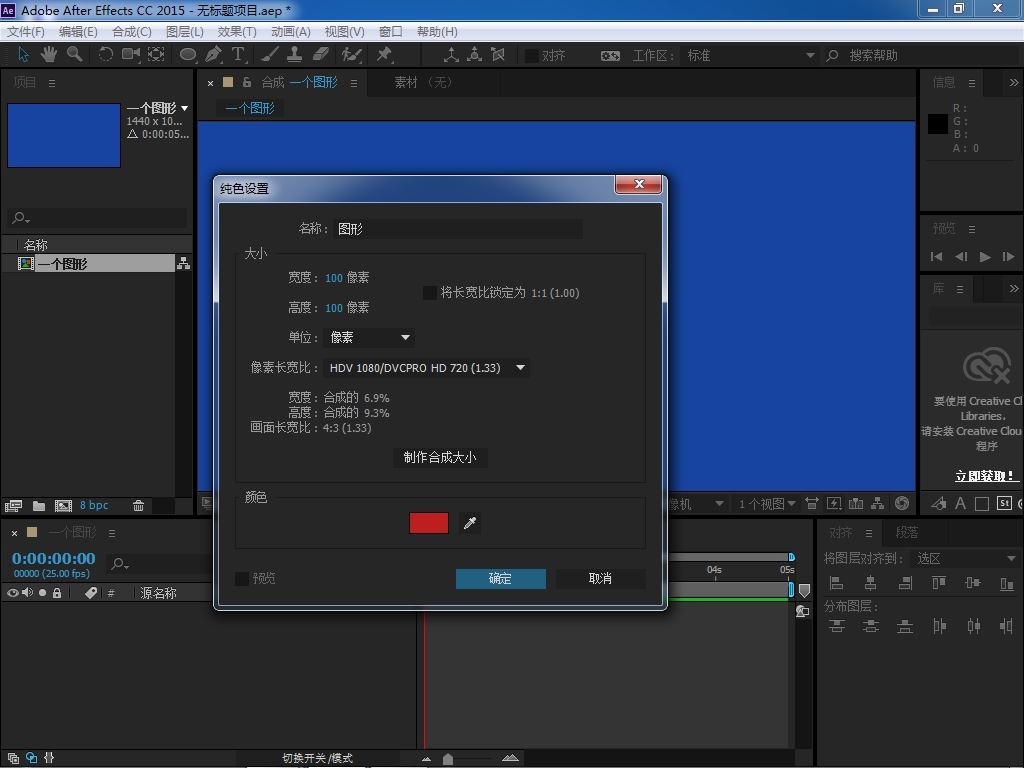Click 确定 to confirm solid settings
The height and width of the screenshot is (768, 1024).
tap(501, 579)
